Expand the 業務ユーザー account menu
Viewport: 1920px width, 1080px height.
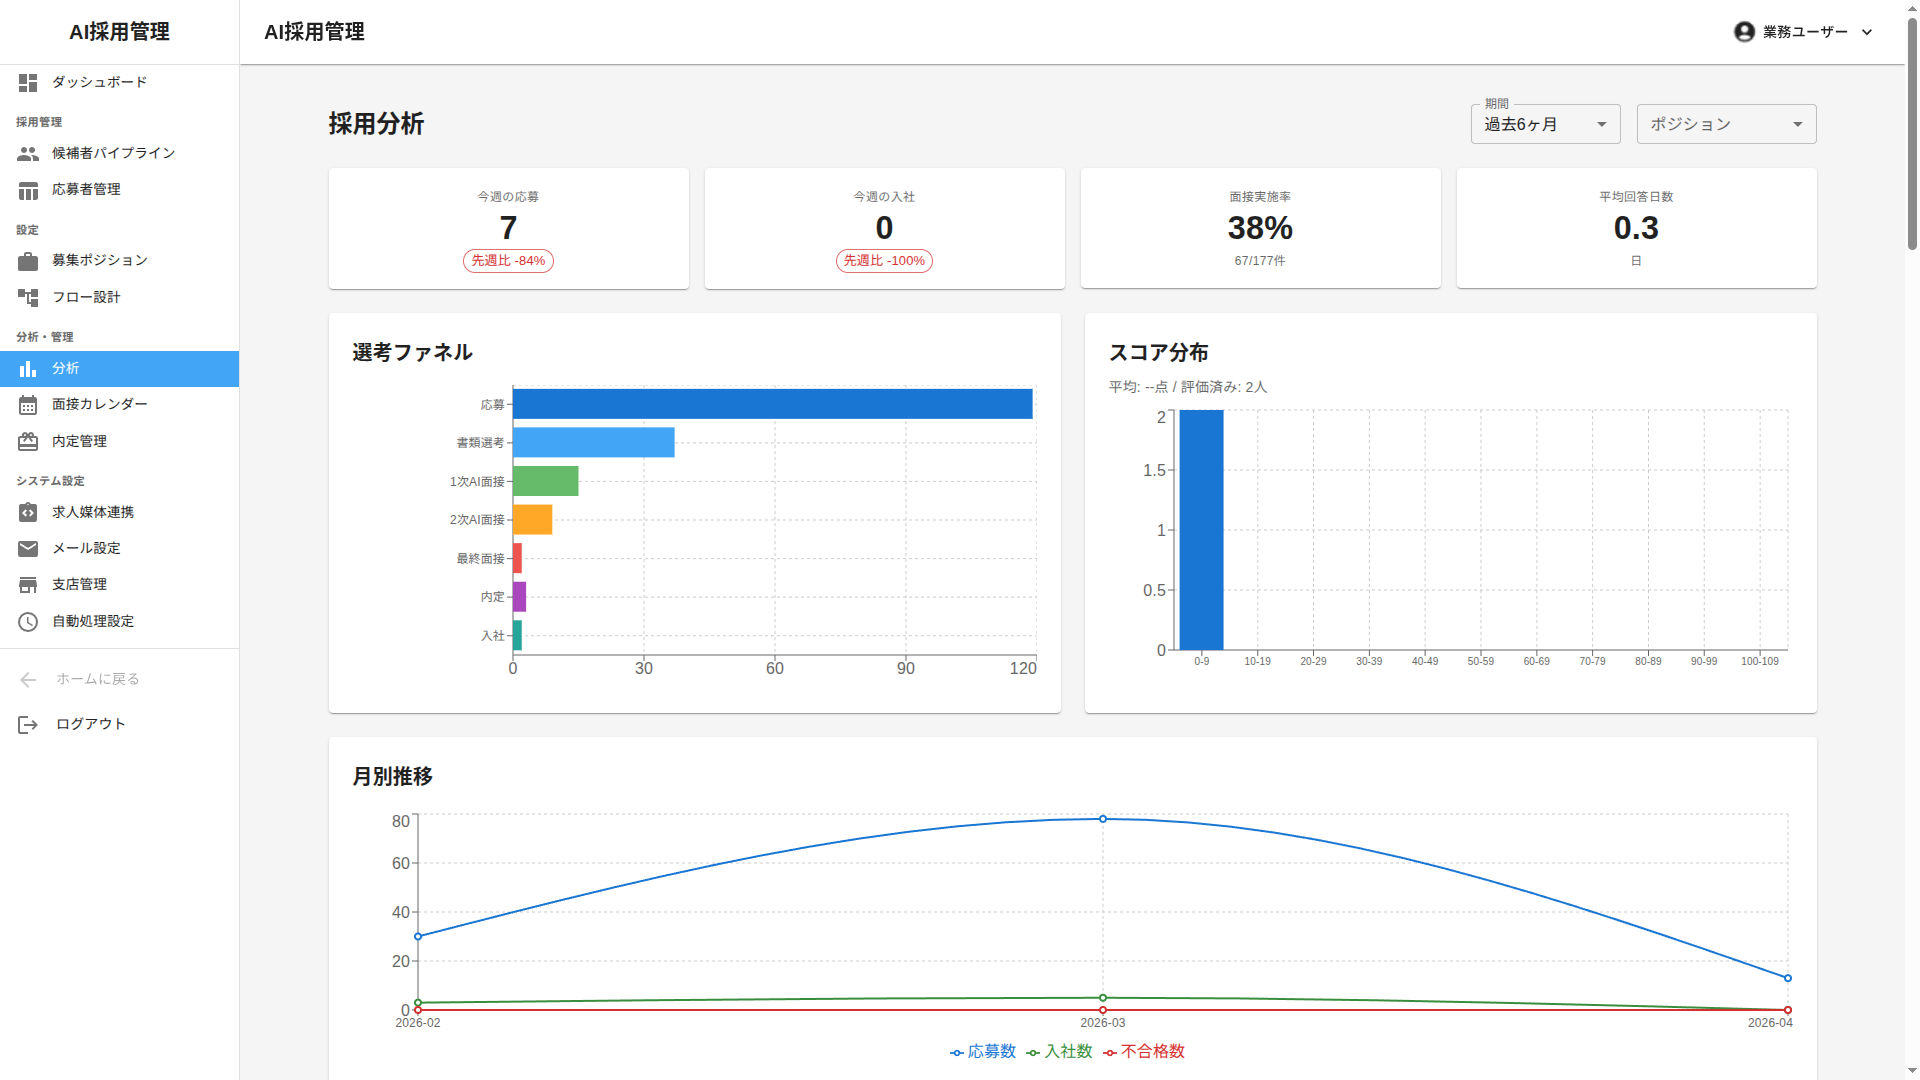[1803, 32]
